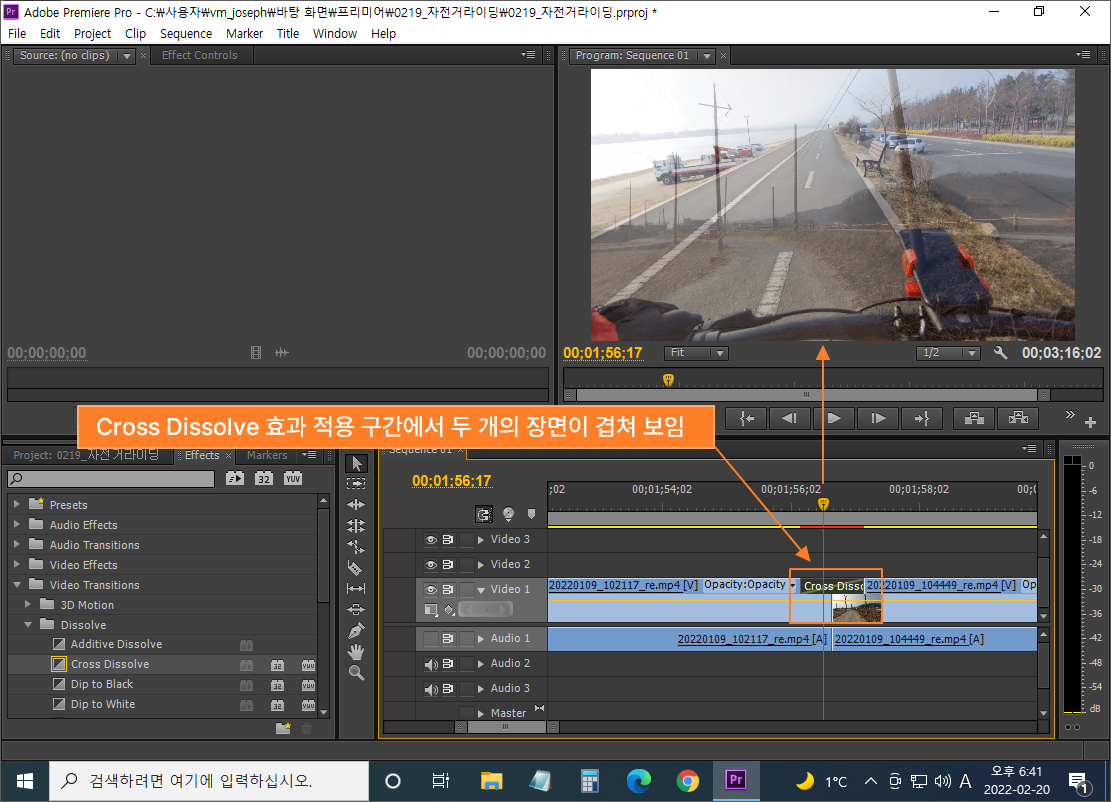Toggle timeline Snap magnet icon

(x=484, y=514)
